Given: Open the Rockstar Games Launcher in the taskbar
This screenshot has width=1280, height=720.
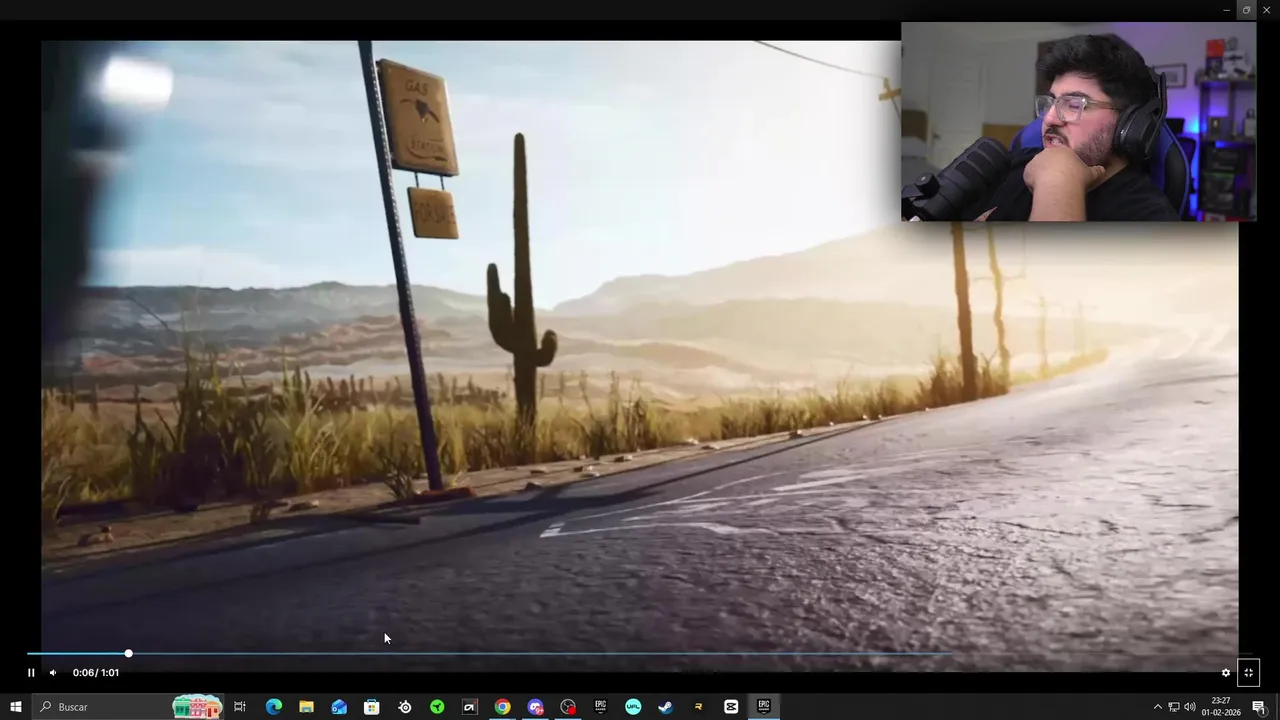Looking at the screenshot, I should tap(699, 707).
